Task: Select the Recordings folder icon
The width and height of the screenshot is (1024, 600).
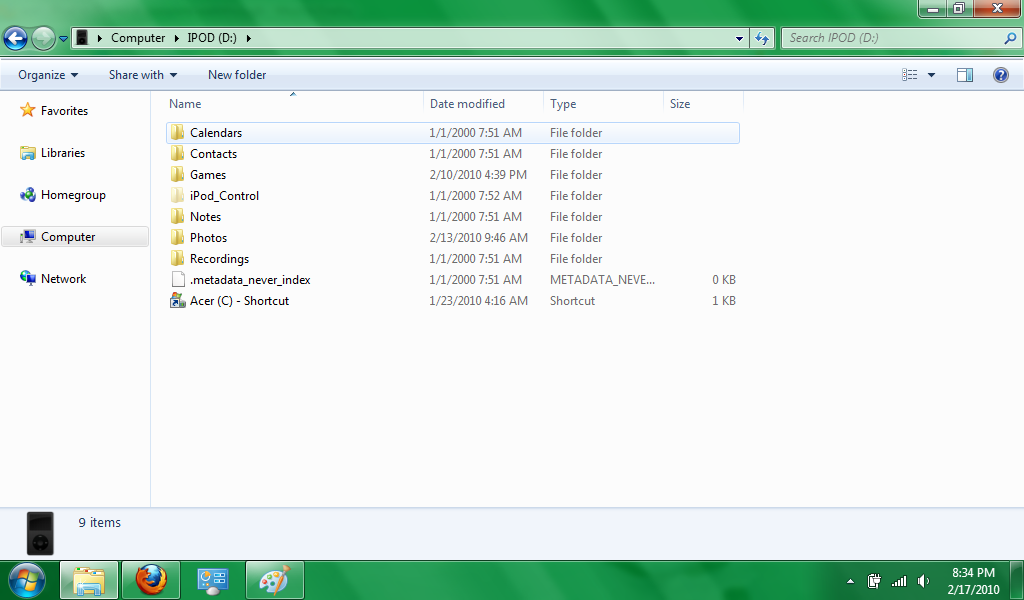Action: pyautogui.click(x=178, y=258)
